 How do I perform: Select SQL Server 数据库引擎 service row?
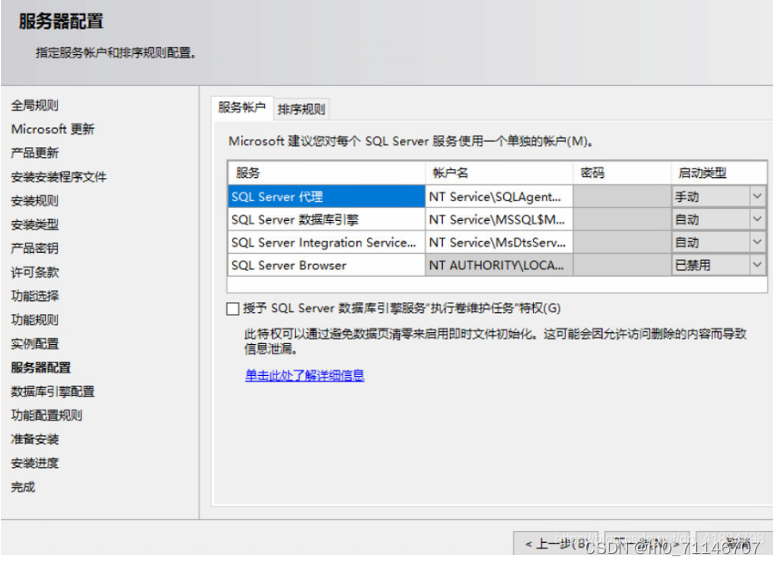(327, 219)
